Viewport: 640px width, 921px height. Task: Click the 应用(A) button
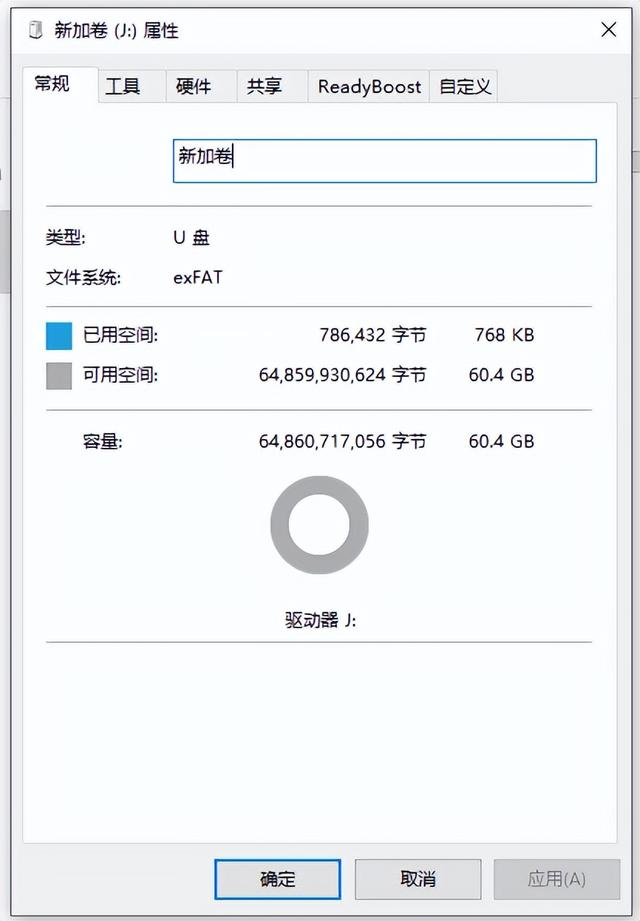click(x=557, y=879)
